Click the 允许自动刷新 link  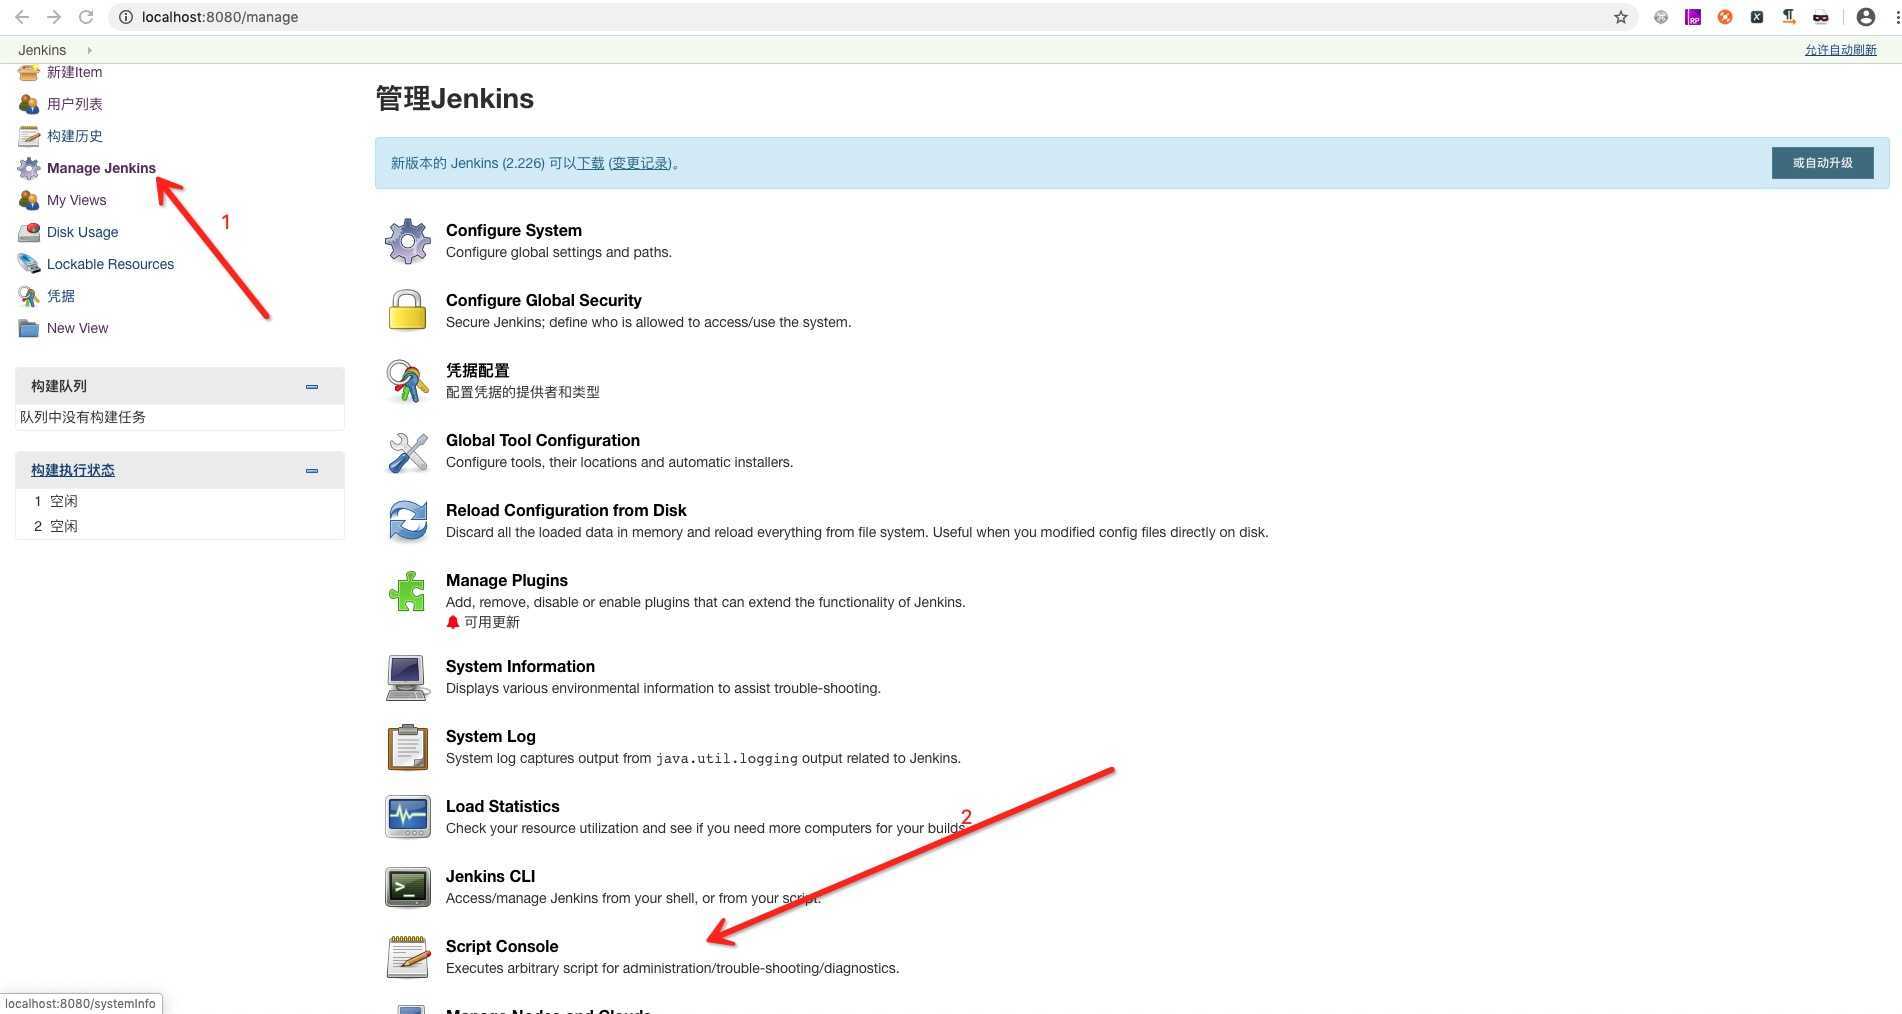coord(1840,50)
